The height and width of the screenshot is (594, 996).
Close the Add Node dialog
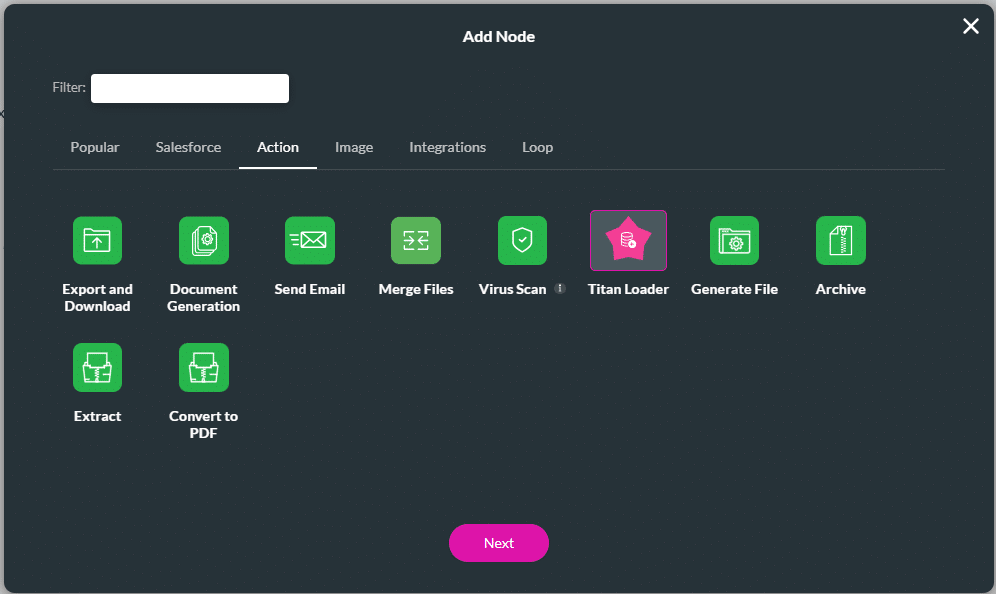[970, 26]
